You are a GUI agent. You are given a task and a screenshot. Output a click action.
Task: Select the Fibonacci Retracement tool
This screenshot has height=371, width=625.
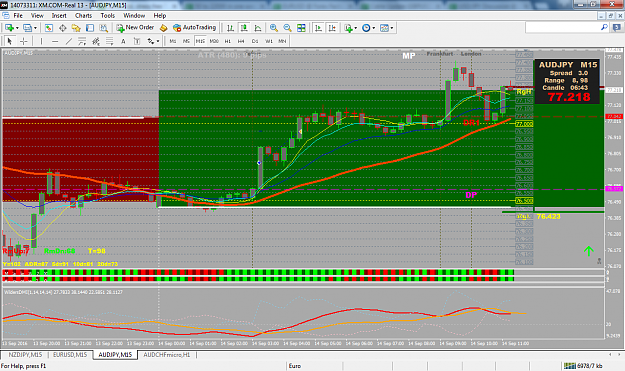pos(109,41)
